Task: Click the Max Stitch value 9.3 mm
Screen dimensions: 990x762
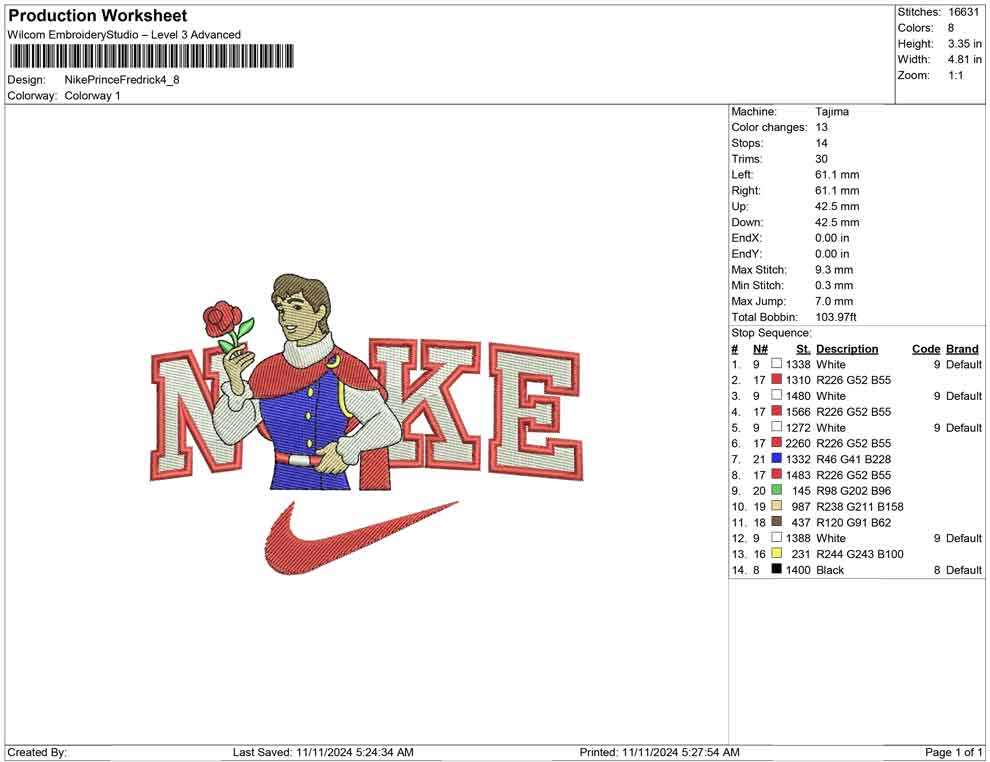Action: tap(834, 270)
